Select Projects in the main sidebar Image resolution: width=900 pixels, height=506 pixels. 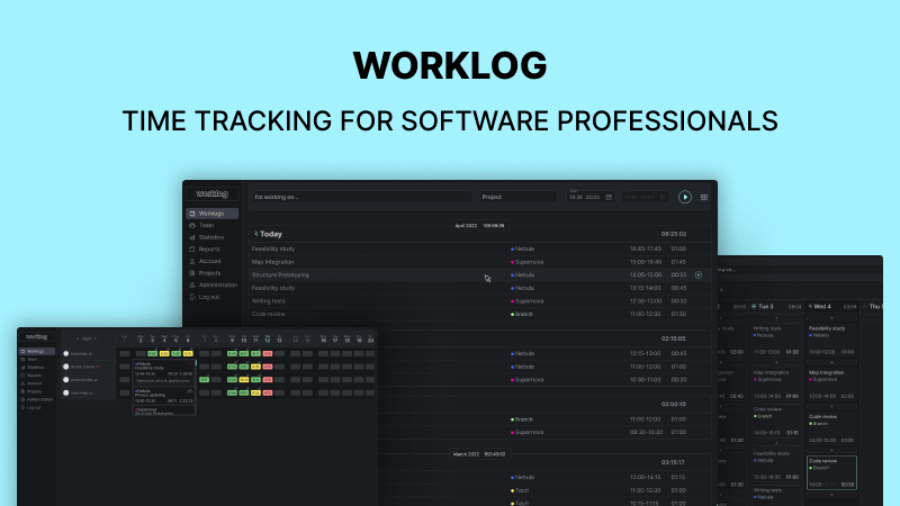click(x=209, y=273)
